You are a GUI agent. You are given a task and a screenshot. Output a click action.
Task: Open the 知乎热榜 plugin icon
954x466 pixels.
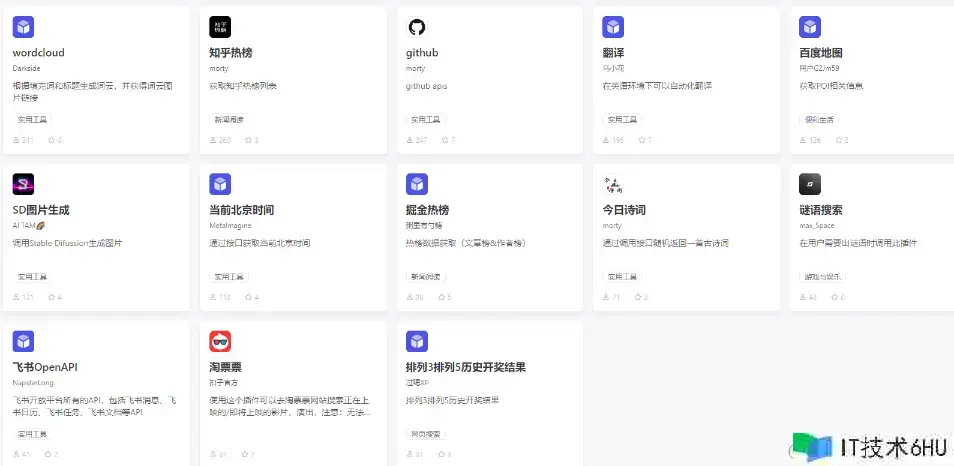[220, 27]
